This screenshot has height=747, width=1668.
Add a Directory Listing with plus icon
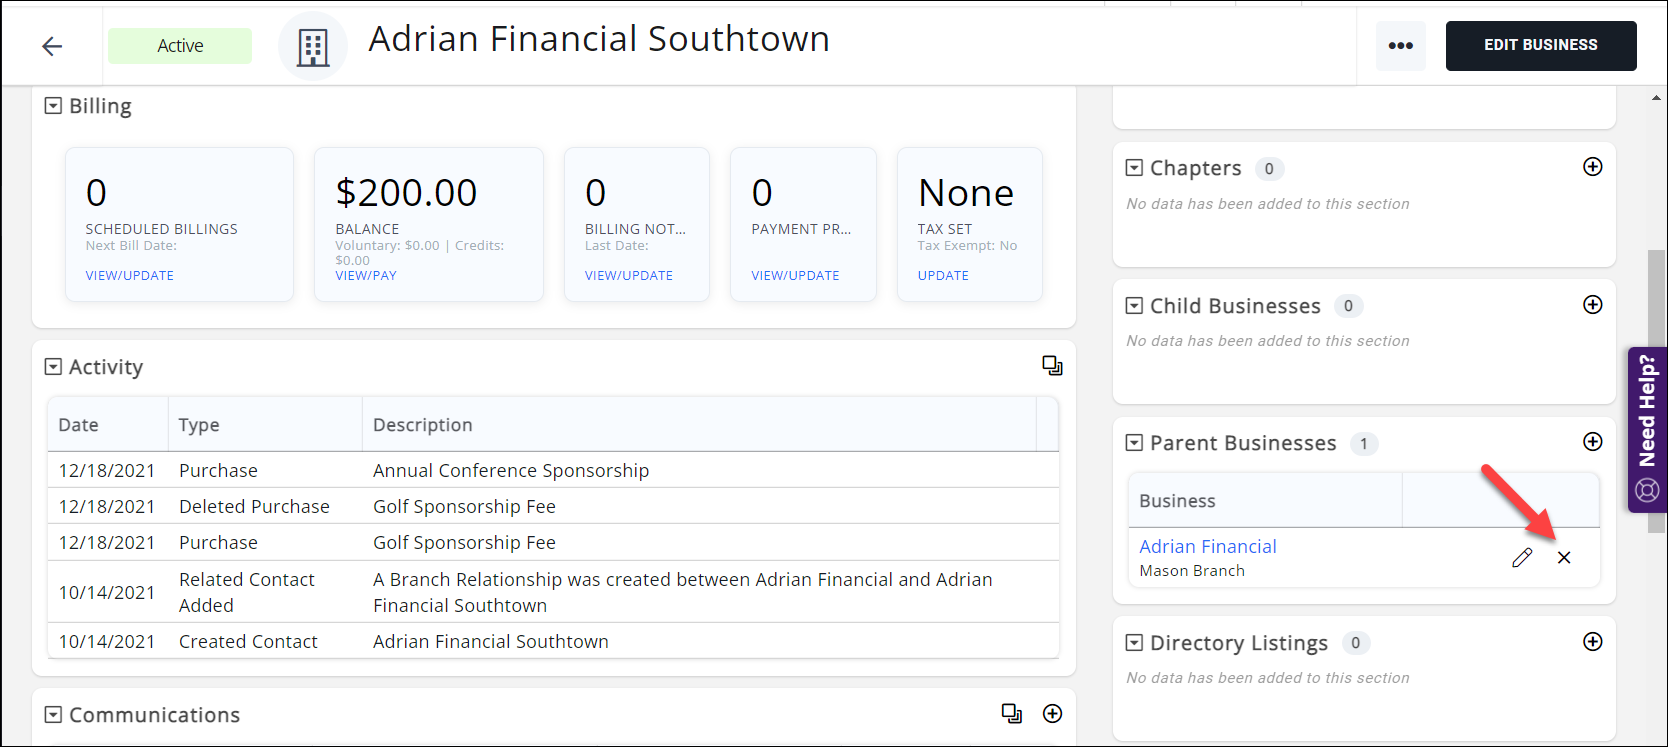(1593, 642)
